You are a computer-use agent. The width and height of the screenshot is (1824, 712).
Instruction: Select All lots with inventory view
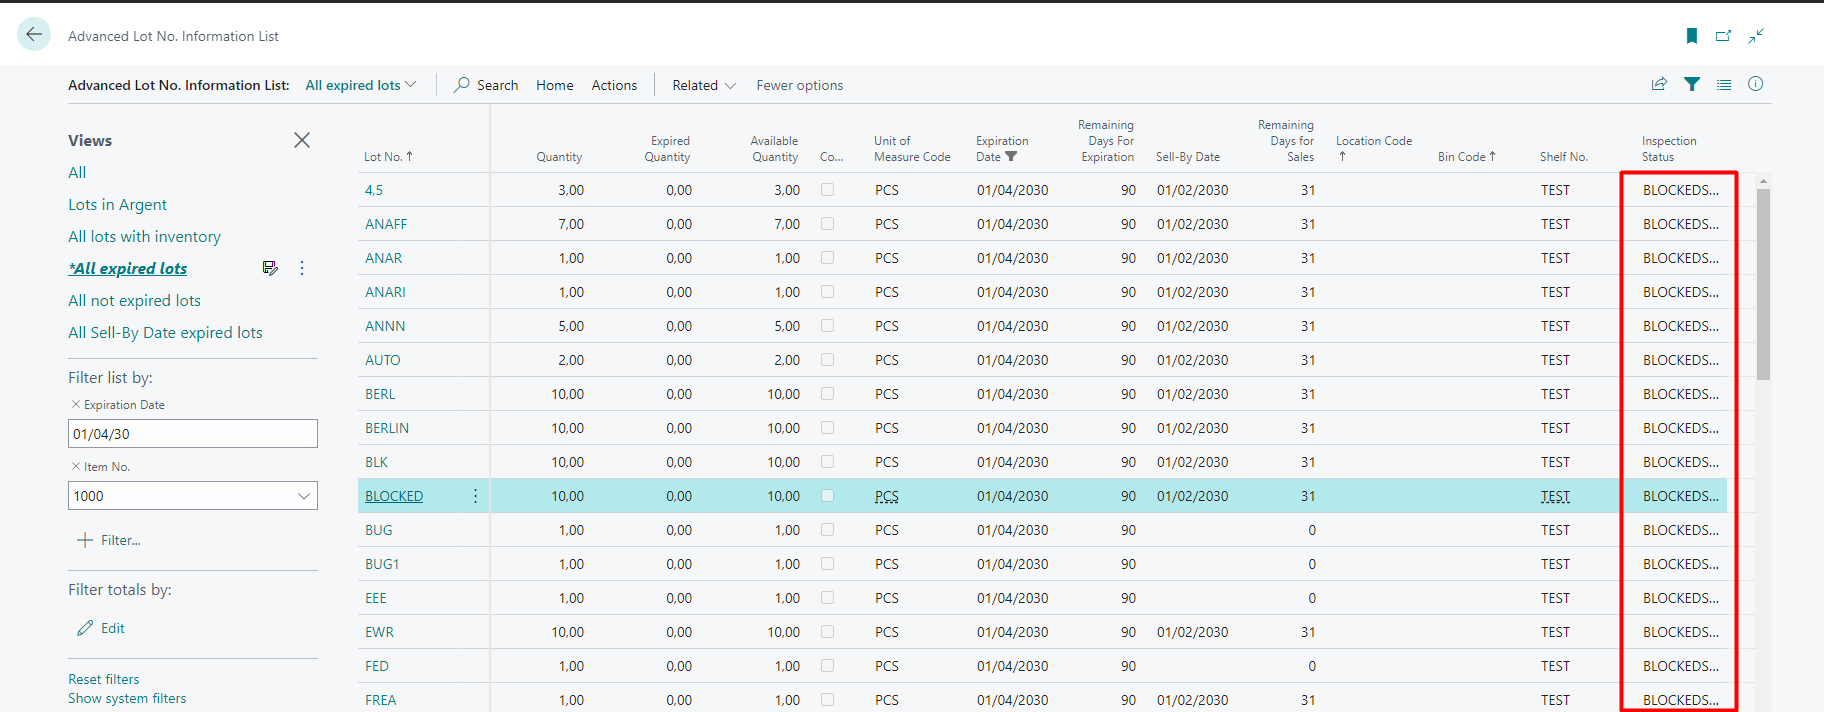tap(144, 236)
